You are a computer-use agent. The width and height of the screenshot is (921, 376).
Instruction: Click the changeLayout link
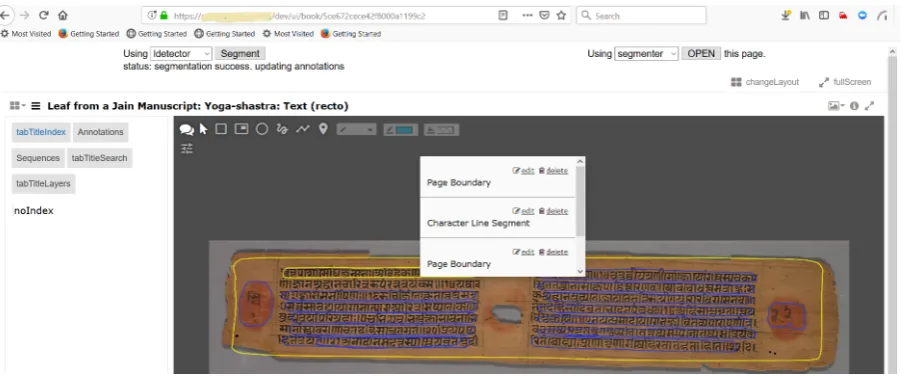tap(765, 82)
